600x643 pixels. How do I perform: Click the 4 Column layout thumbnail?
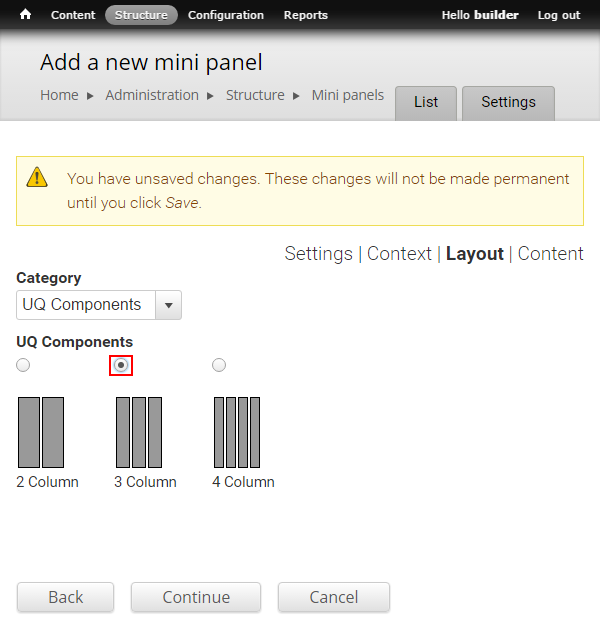coord(237,432)
